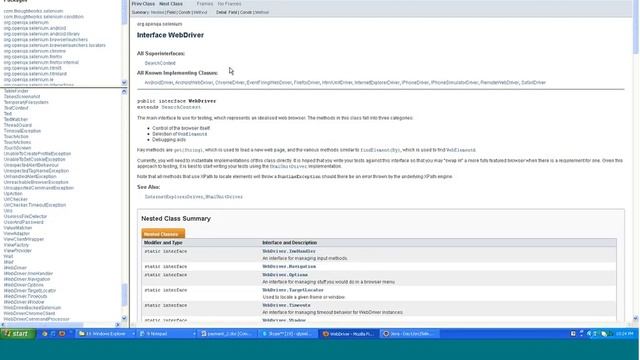
Task: Click the class list frame scroll down arrow
Action: (124, 318)
